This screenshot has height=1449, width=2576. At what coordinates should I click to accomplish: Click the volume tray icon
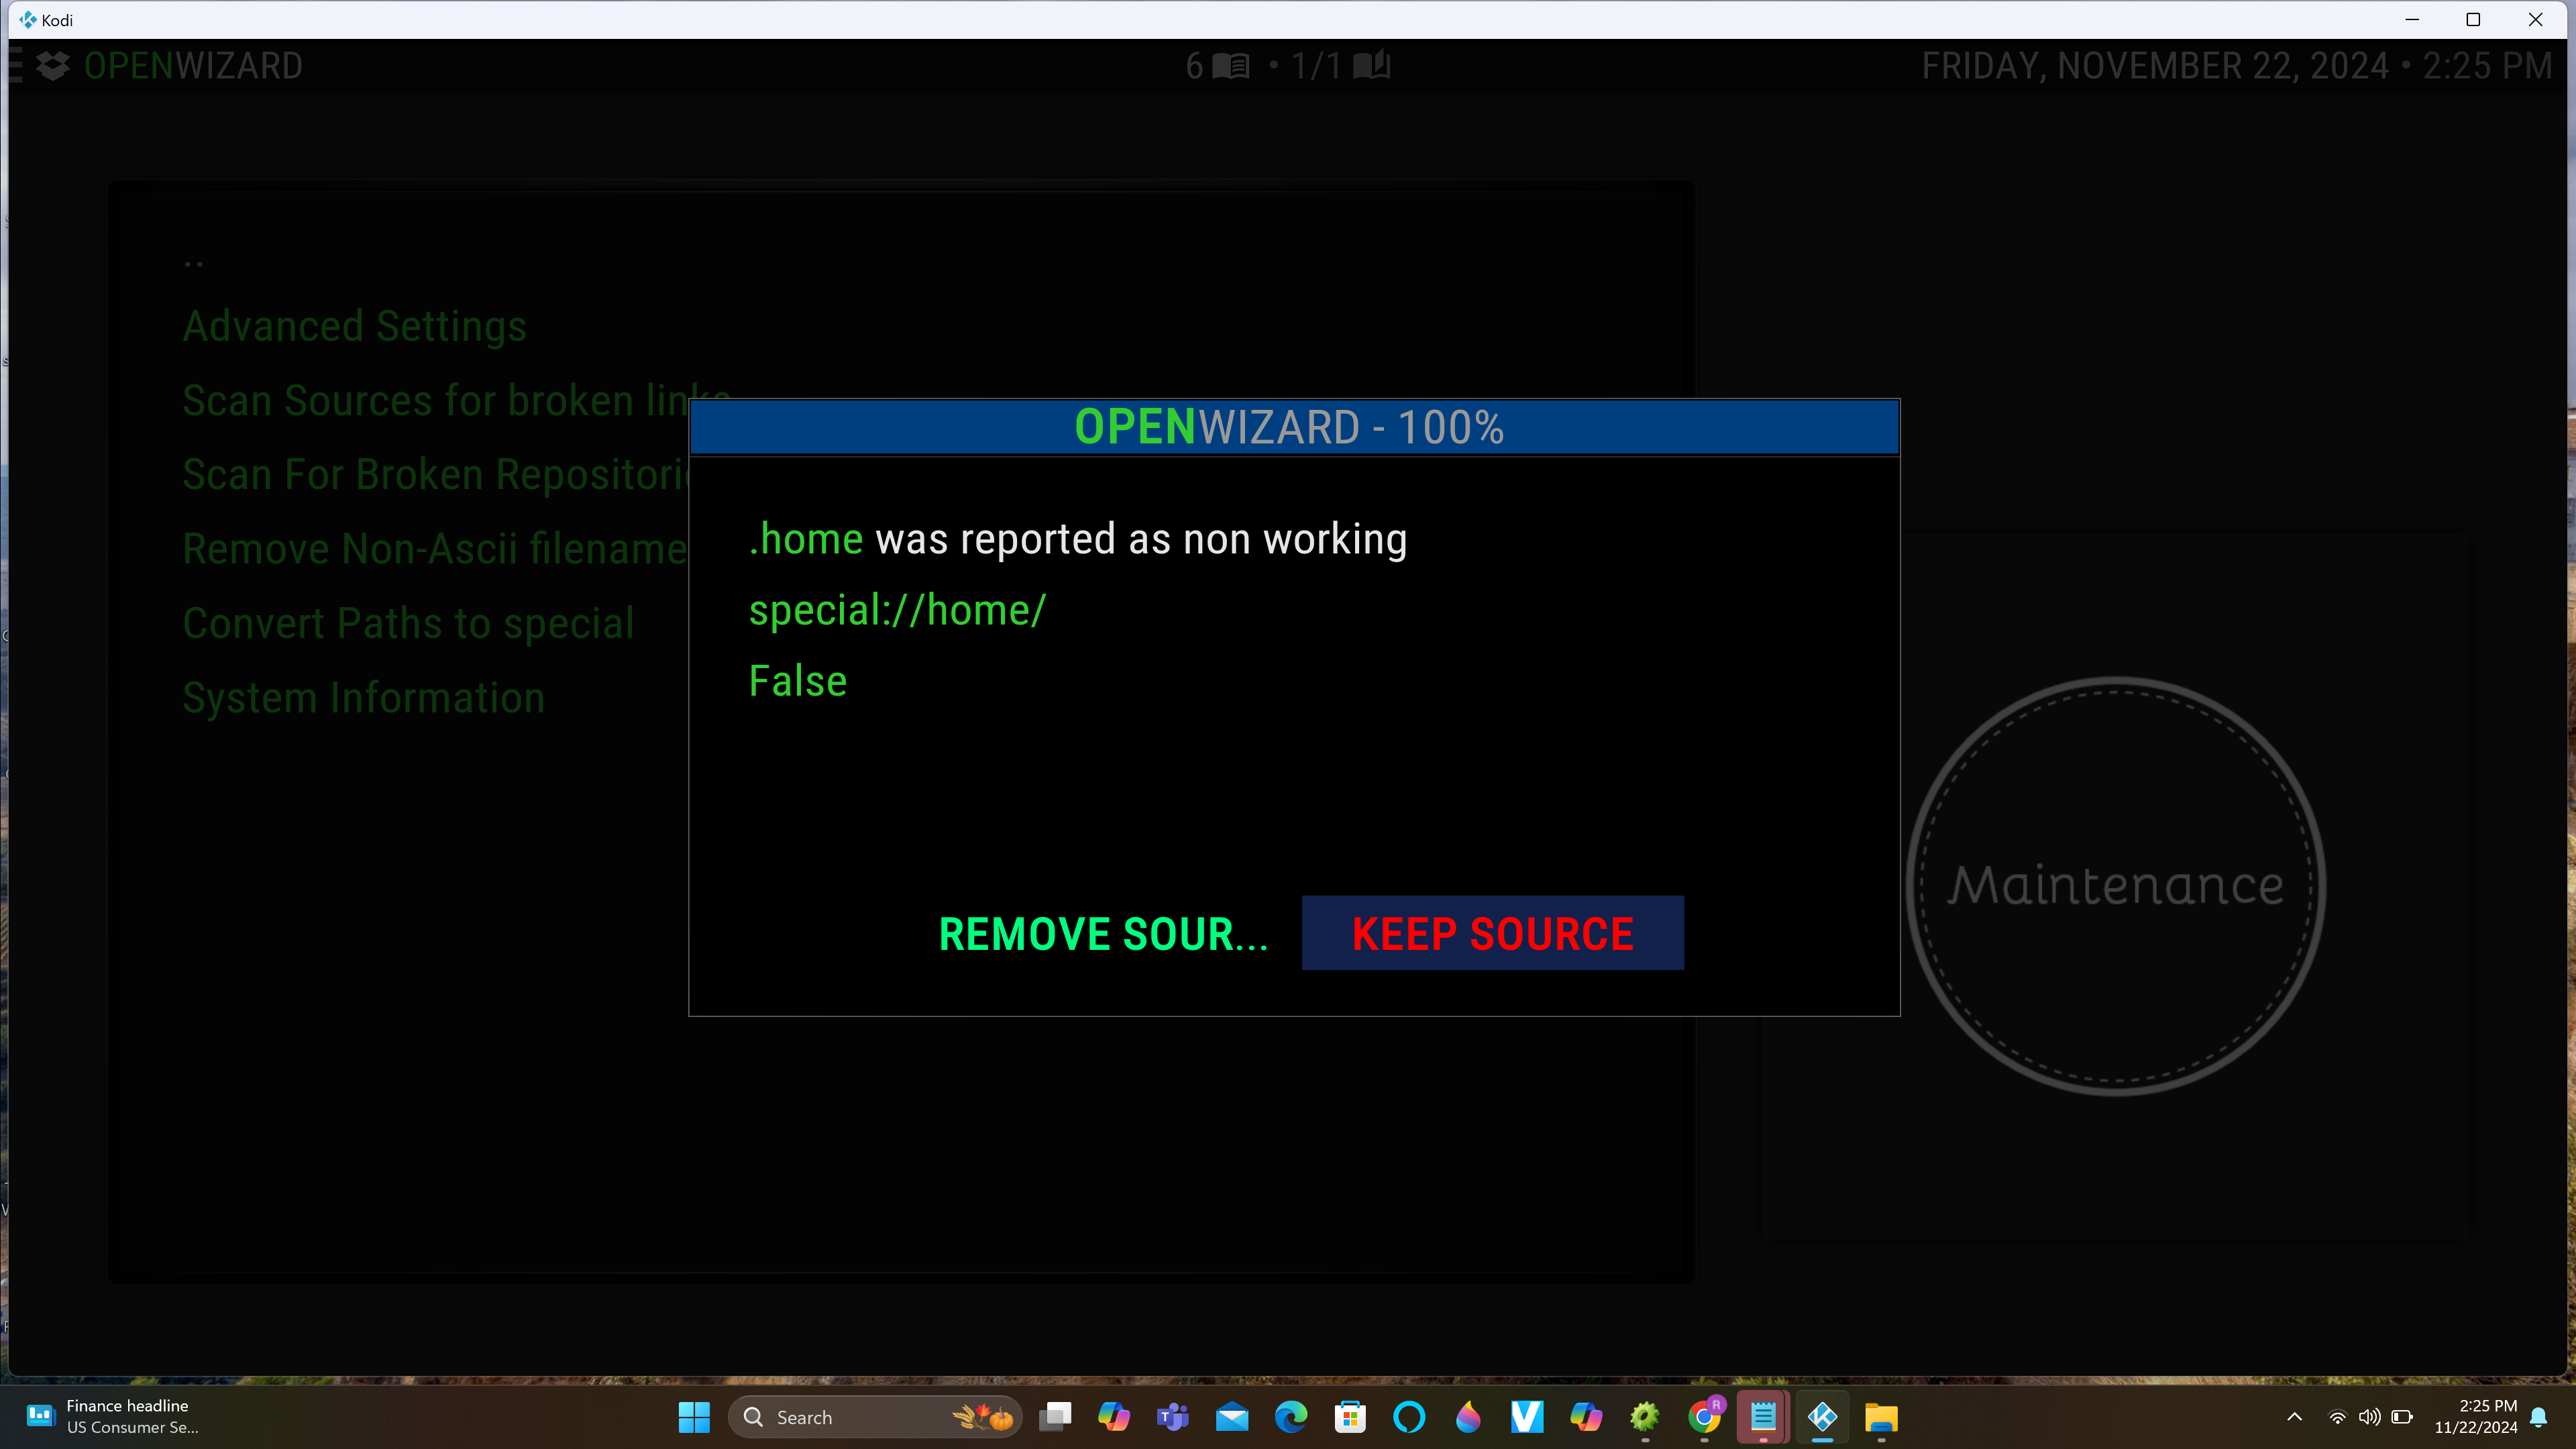click(2369, 1417)
